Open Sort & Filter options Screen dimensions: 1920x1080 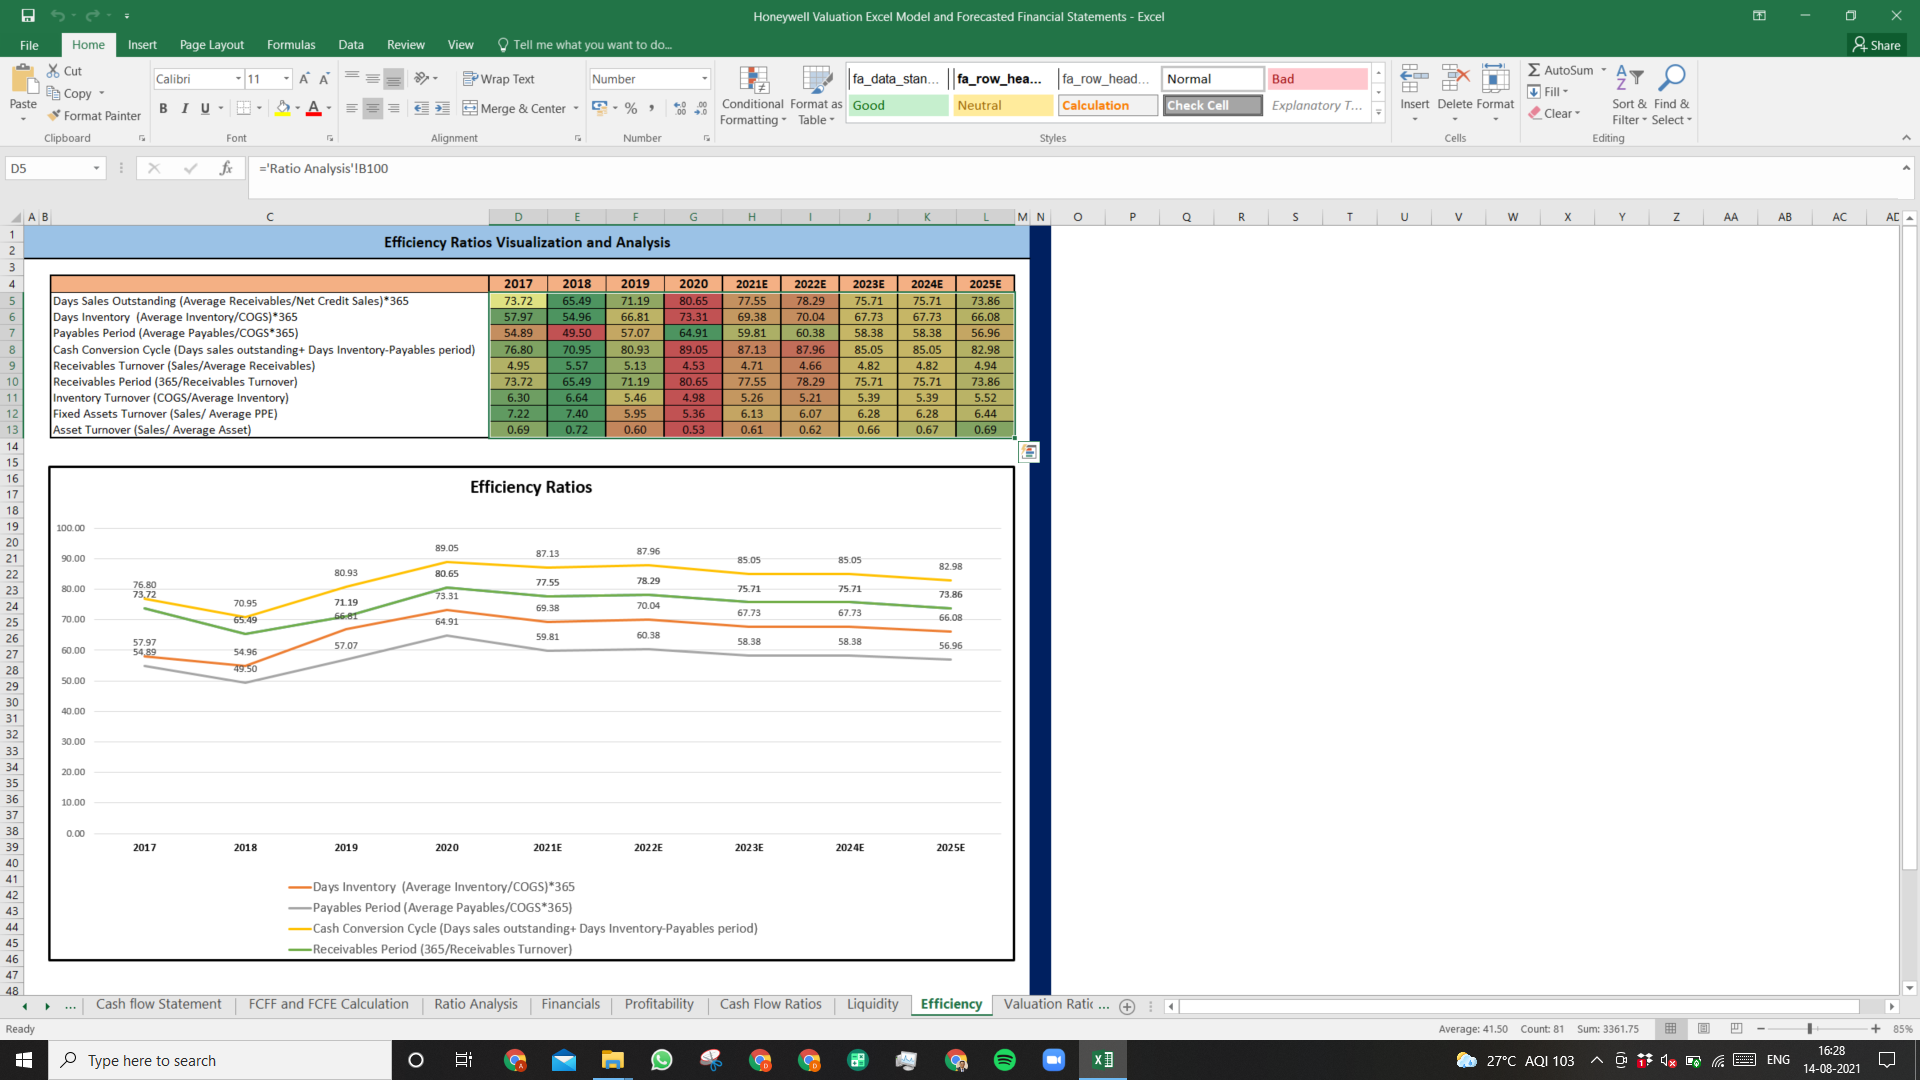[1629, 96]
